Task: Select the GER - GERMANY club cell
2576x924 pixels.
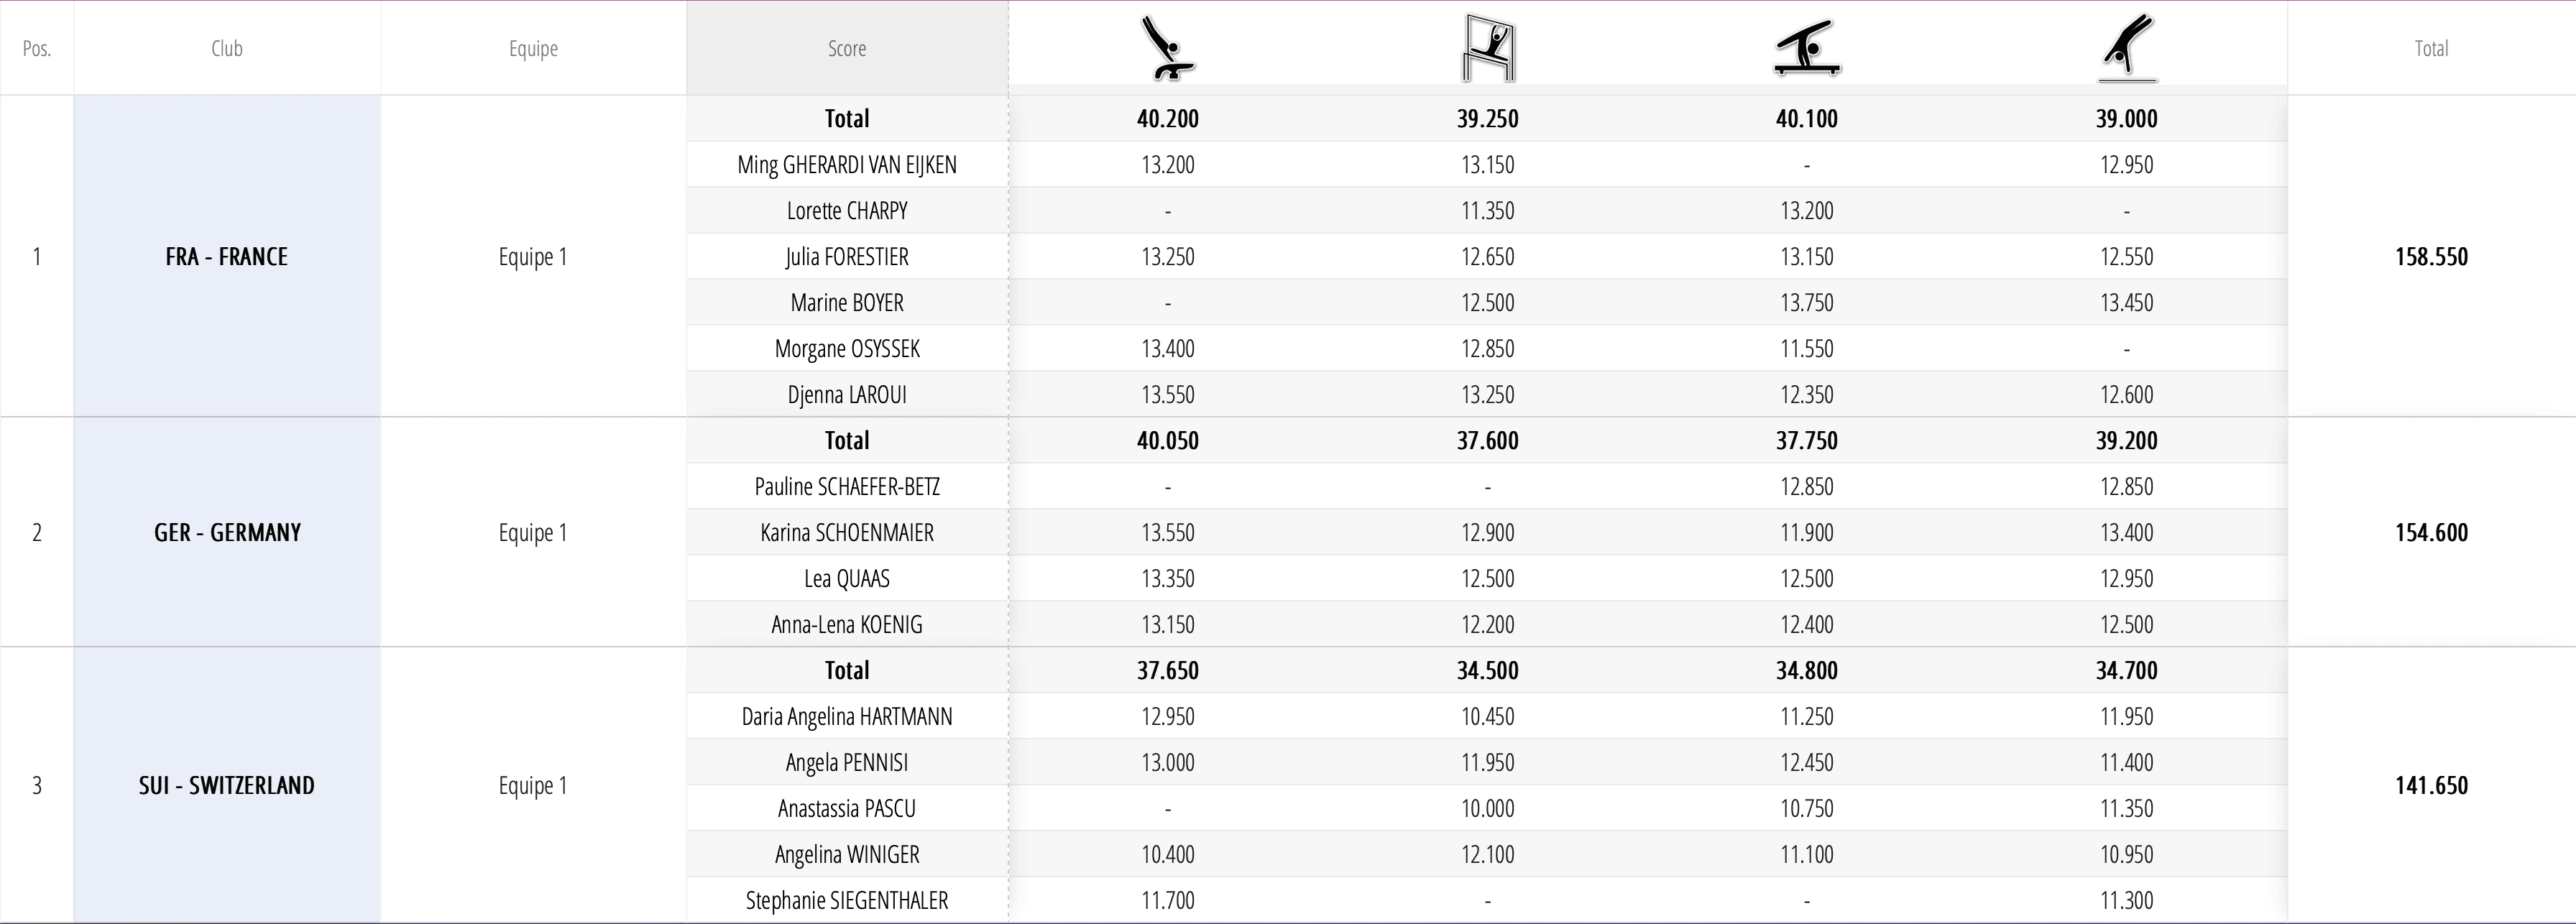Action: (x=227, y=532)
